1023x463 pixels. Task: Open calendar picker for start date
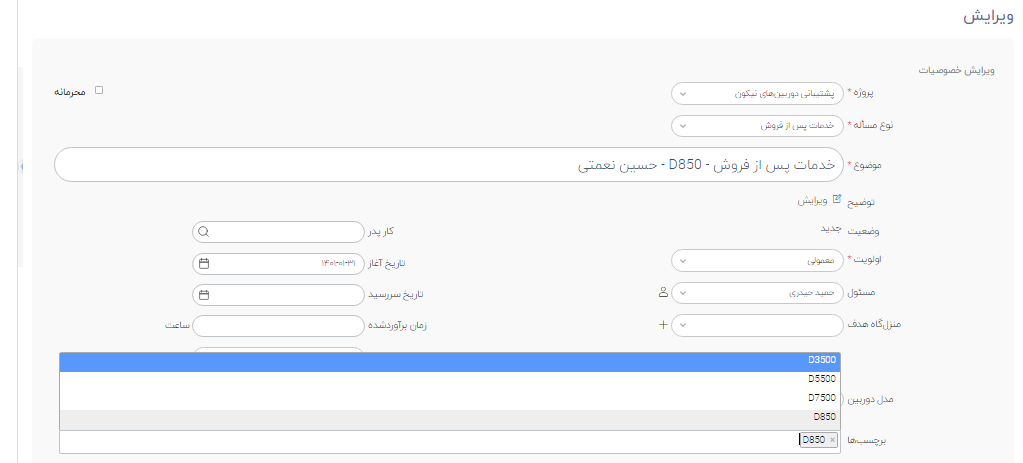pyautogui.click(x=204, y=263)
